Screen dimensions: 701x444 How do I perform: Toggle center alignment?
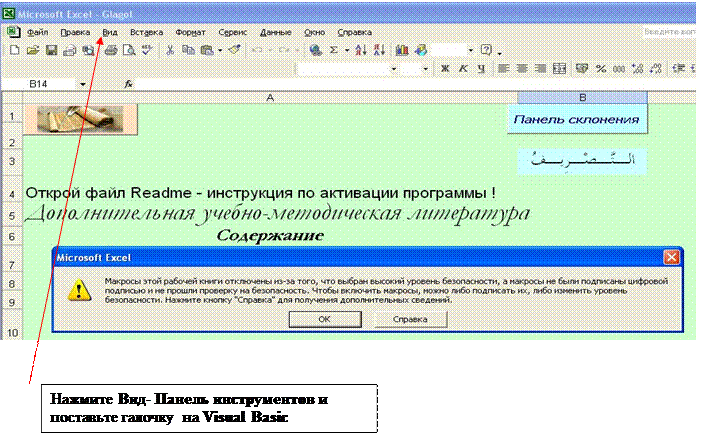click(x=522, y=68)
